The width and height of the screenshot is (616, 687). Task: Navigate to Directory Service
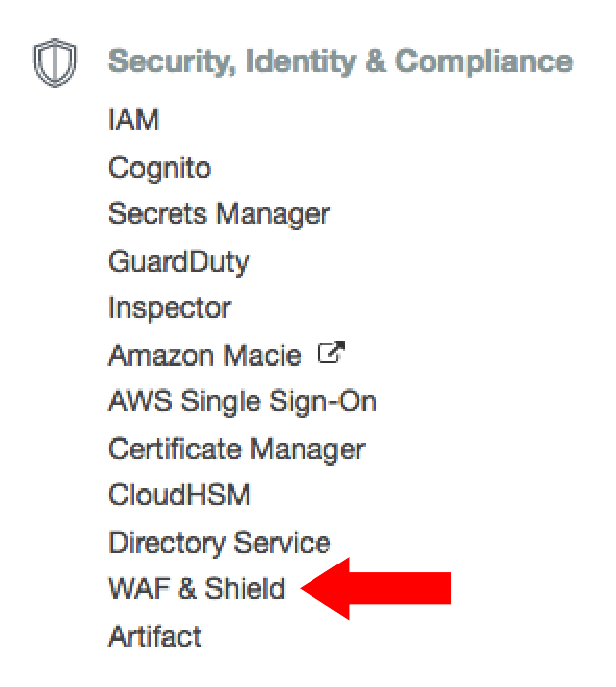click(x=219, y=543)
